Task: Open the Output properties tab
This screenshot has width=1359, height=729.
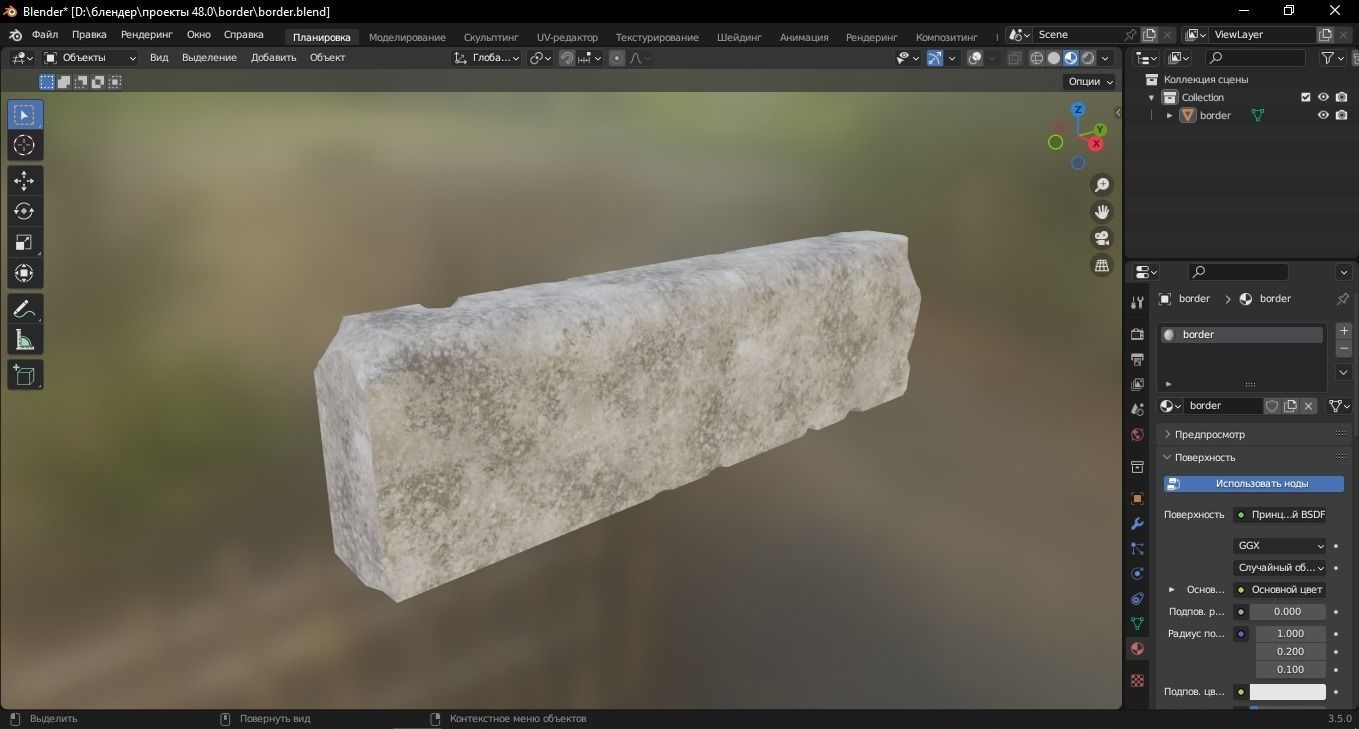Action: point(1137,359)
